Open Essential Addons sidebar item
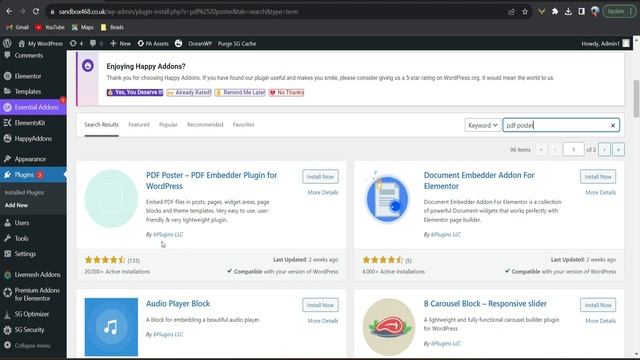 tap(33, 107)
